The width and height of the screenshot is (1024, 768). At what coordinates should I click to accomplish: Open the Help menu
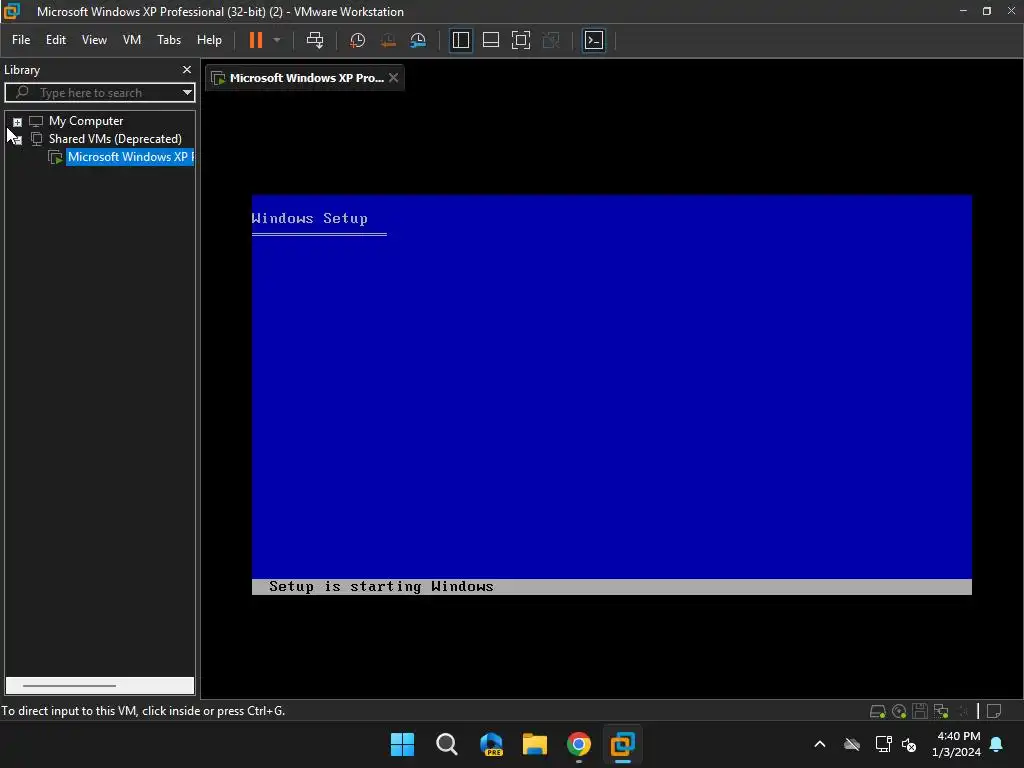pos(209,40)
